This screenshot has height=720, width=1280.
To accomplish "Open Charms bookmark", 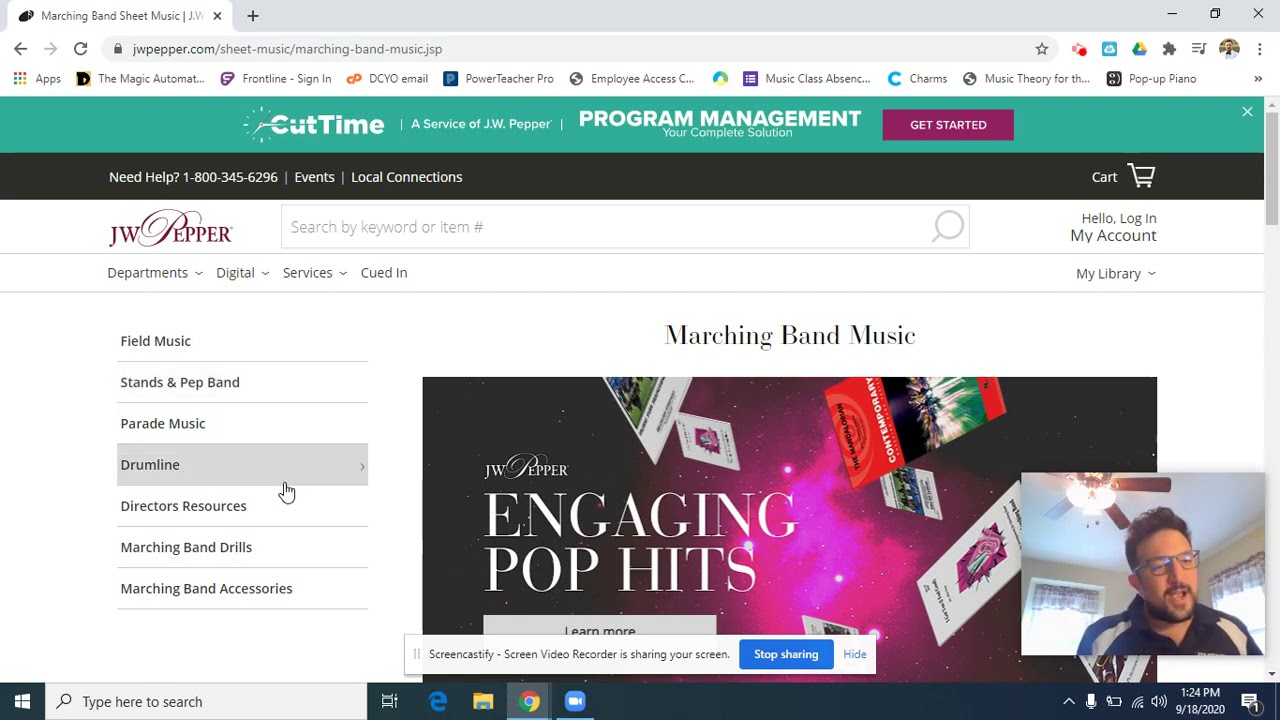I will tap(917, 78).
